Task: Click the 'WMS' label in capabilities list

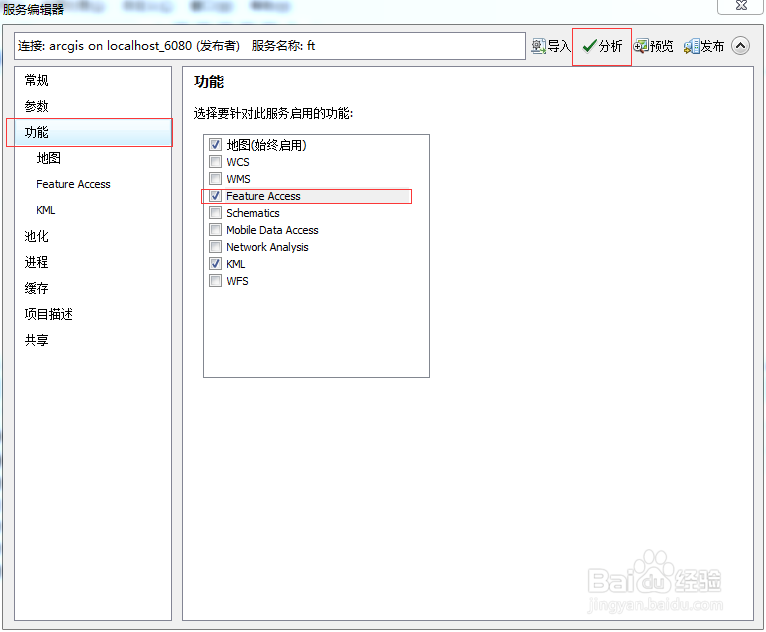Action: click(238, 179)
